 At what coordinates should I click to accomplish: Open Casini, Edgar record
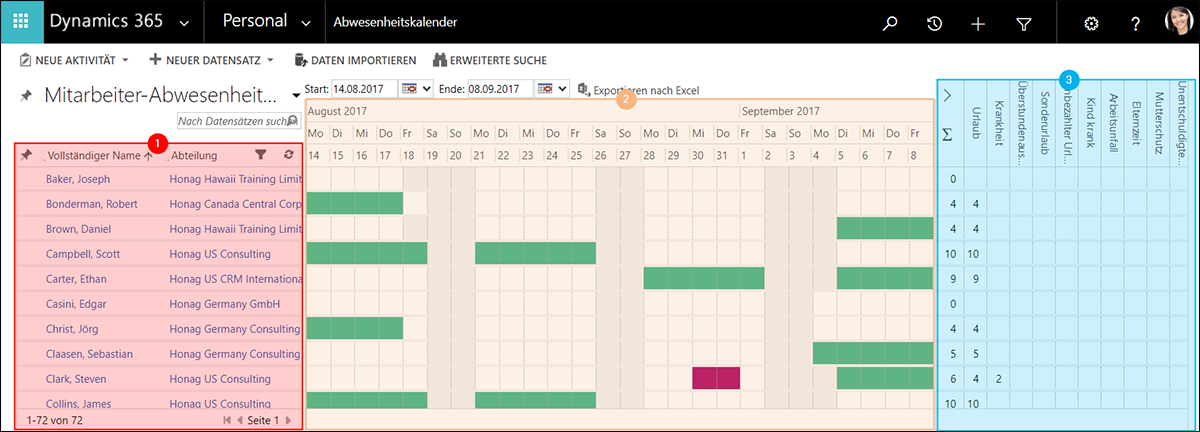(x=76, y=304)
